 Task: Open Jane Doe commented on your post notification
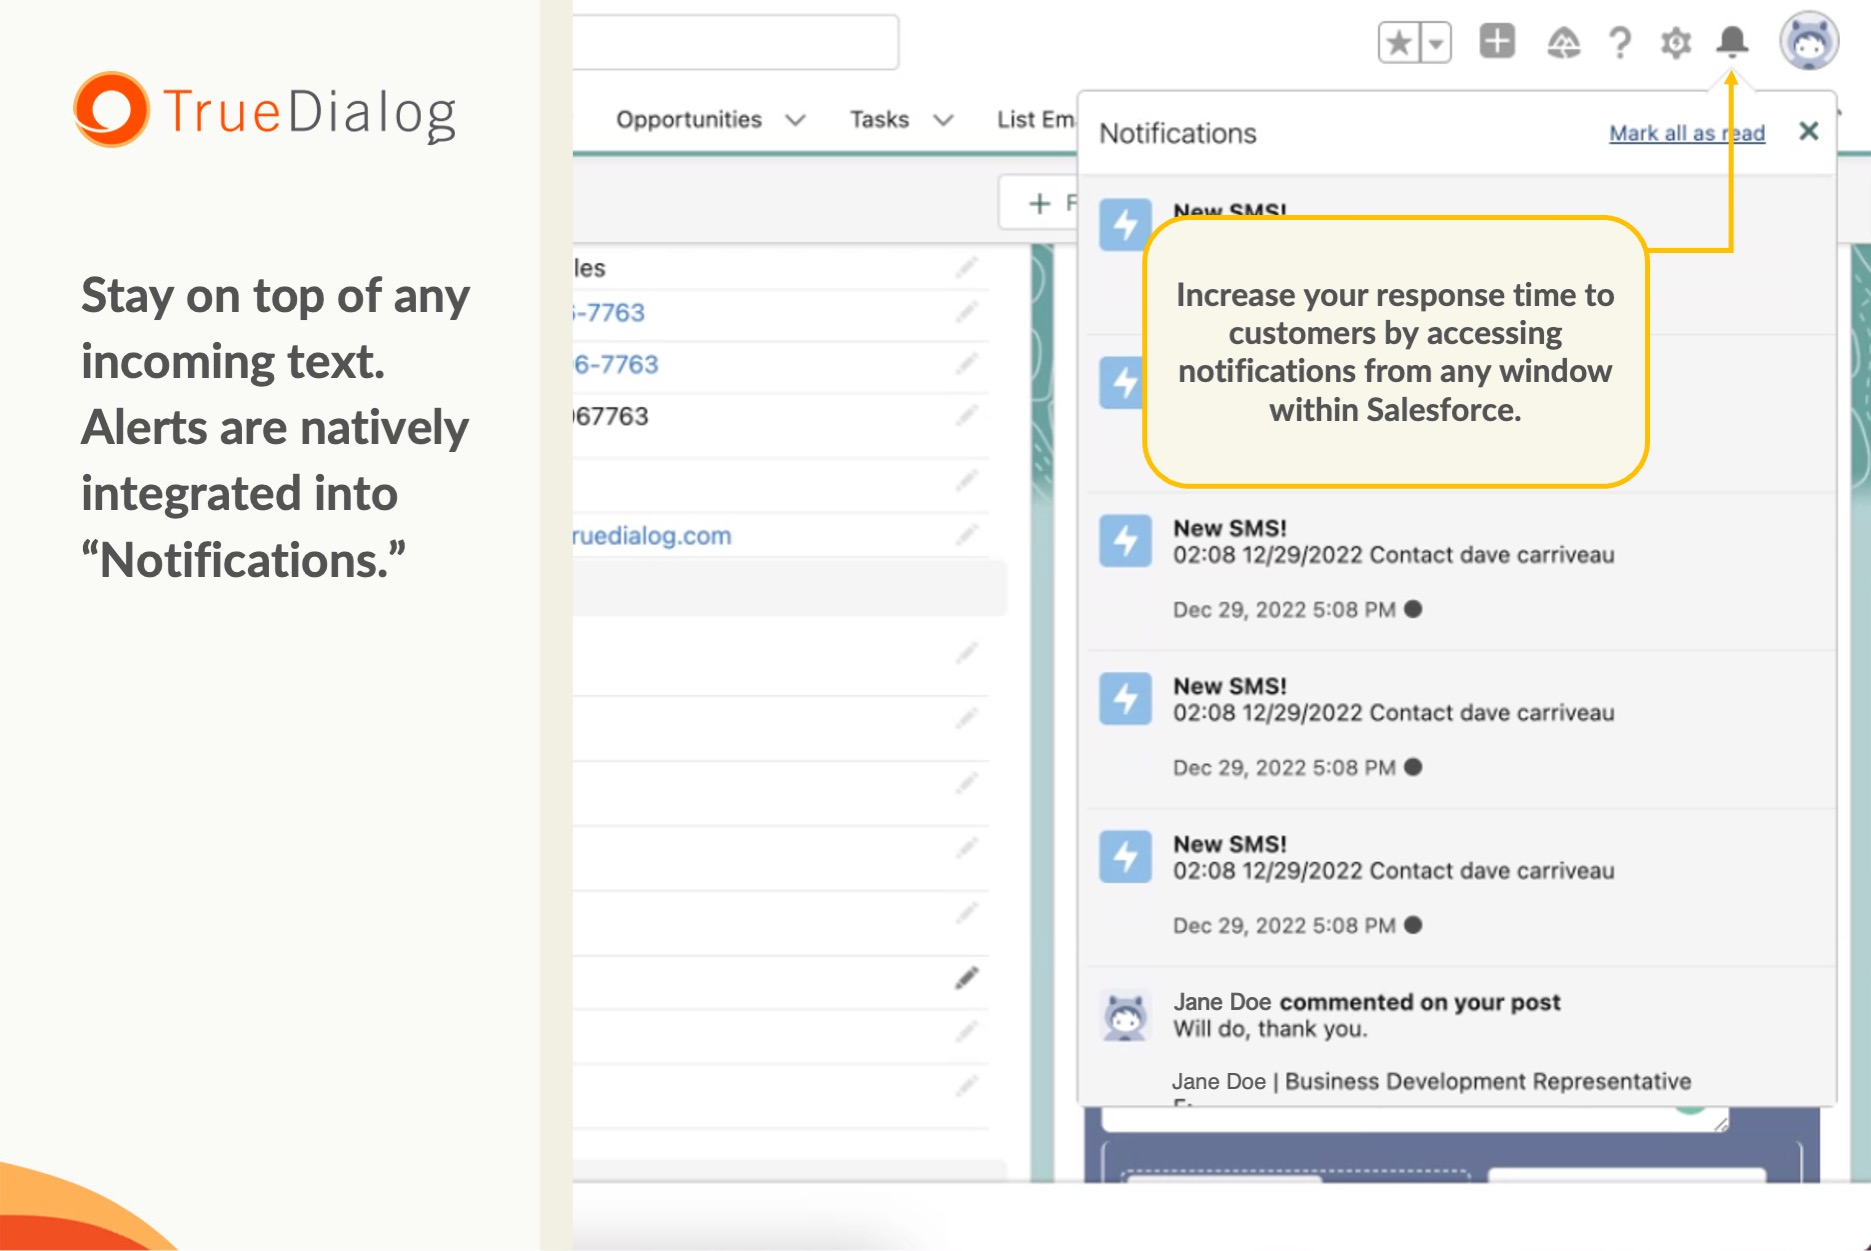1366,1015
